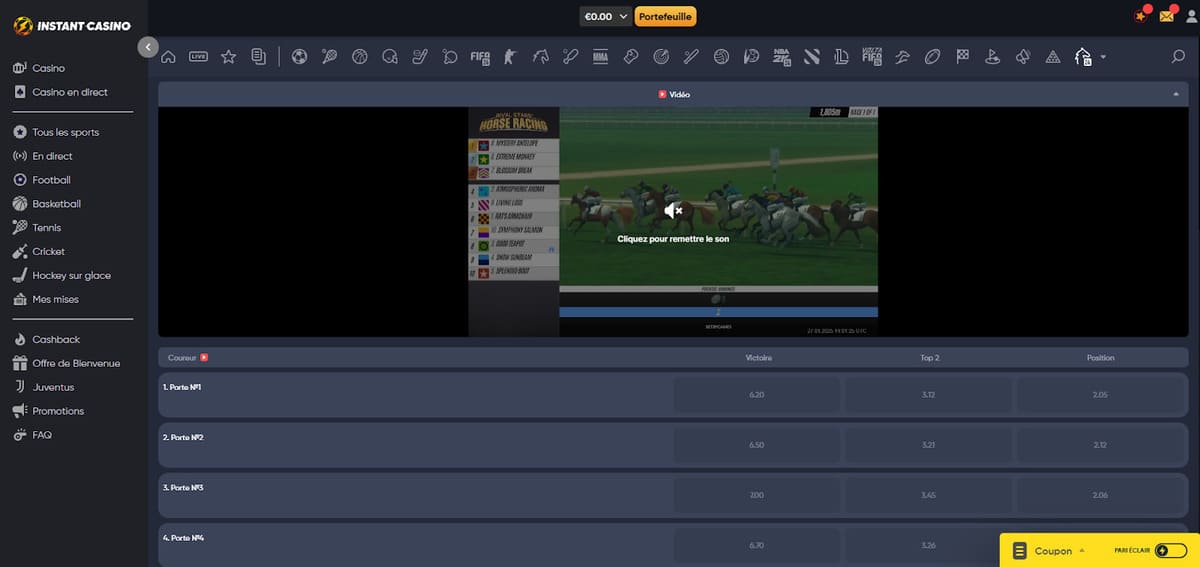The image size is (1200, 567).
Task: Open favorites star icon in sports bar
Action: (228, 57)
